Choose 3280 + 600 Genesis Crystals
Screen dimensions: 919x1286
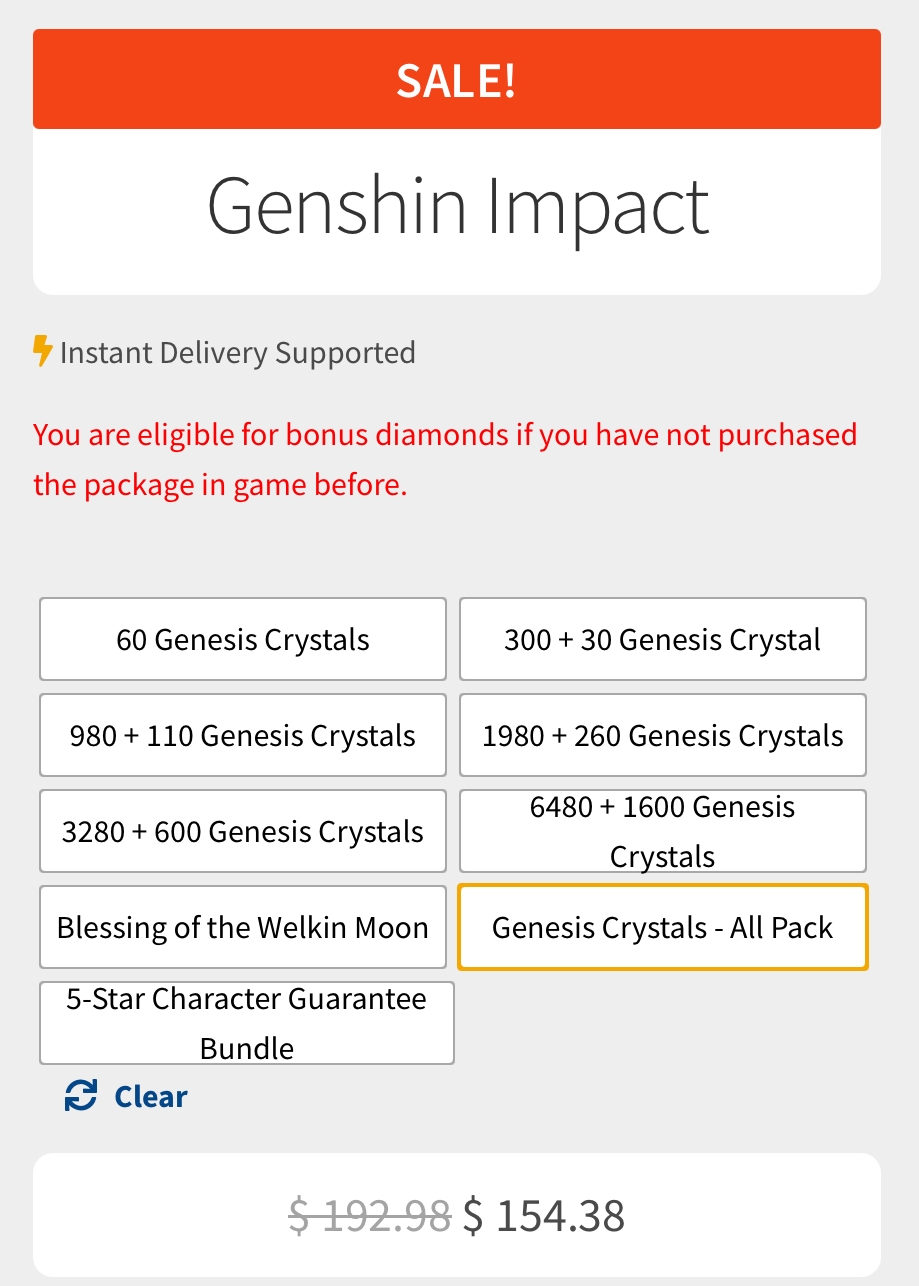(x=243, y=832)
